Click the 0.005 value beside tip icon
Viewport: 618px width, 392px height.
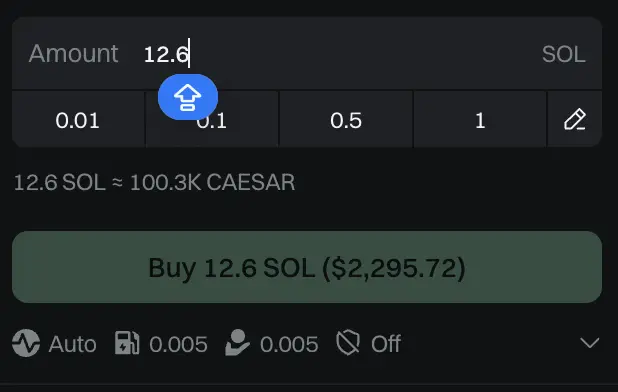[289, 344]
